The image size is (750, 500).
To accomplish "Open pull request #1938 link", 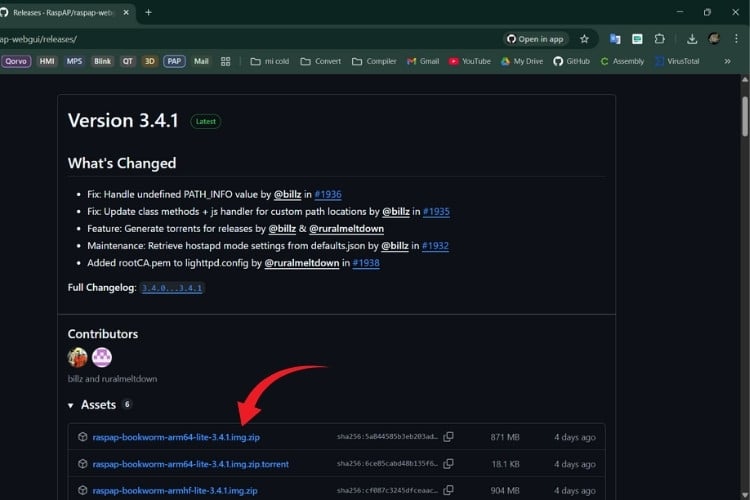I will (366, 263).
